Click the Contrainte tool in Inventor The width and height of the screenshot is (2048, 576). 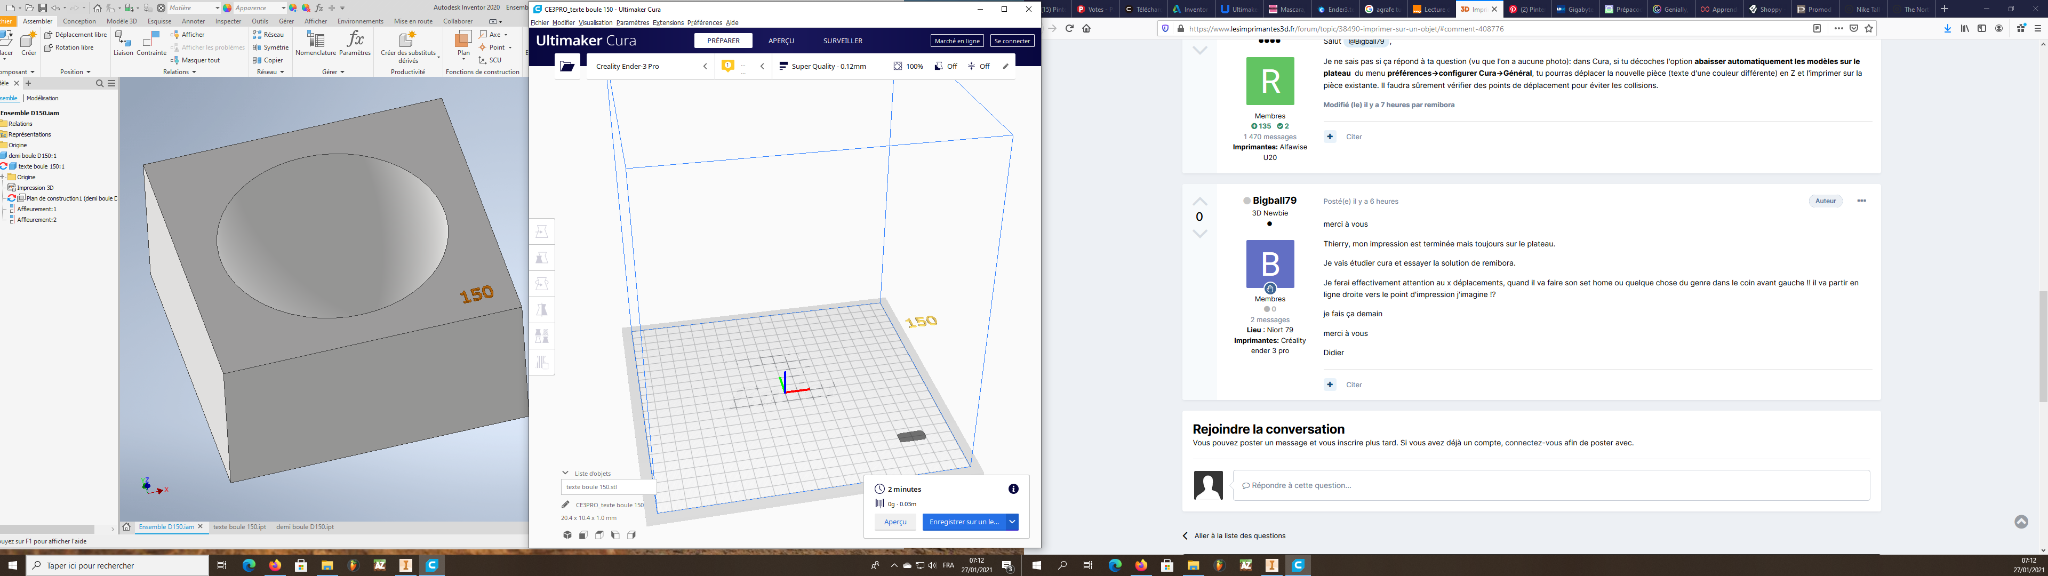(x=152, y=42)
